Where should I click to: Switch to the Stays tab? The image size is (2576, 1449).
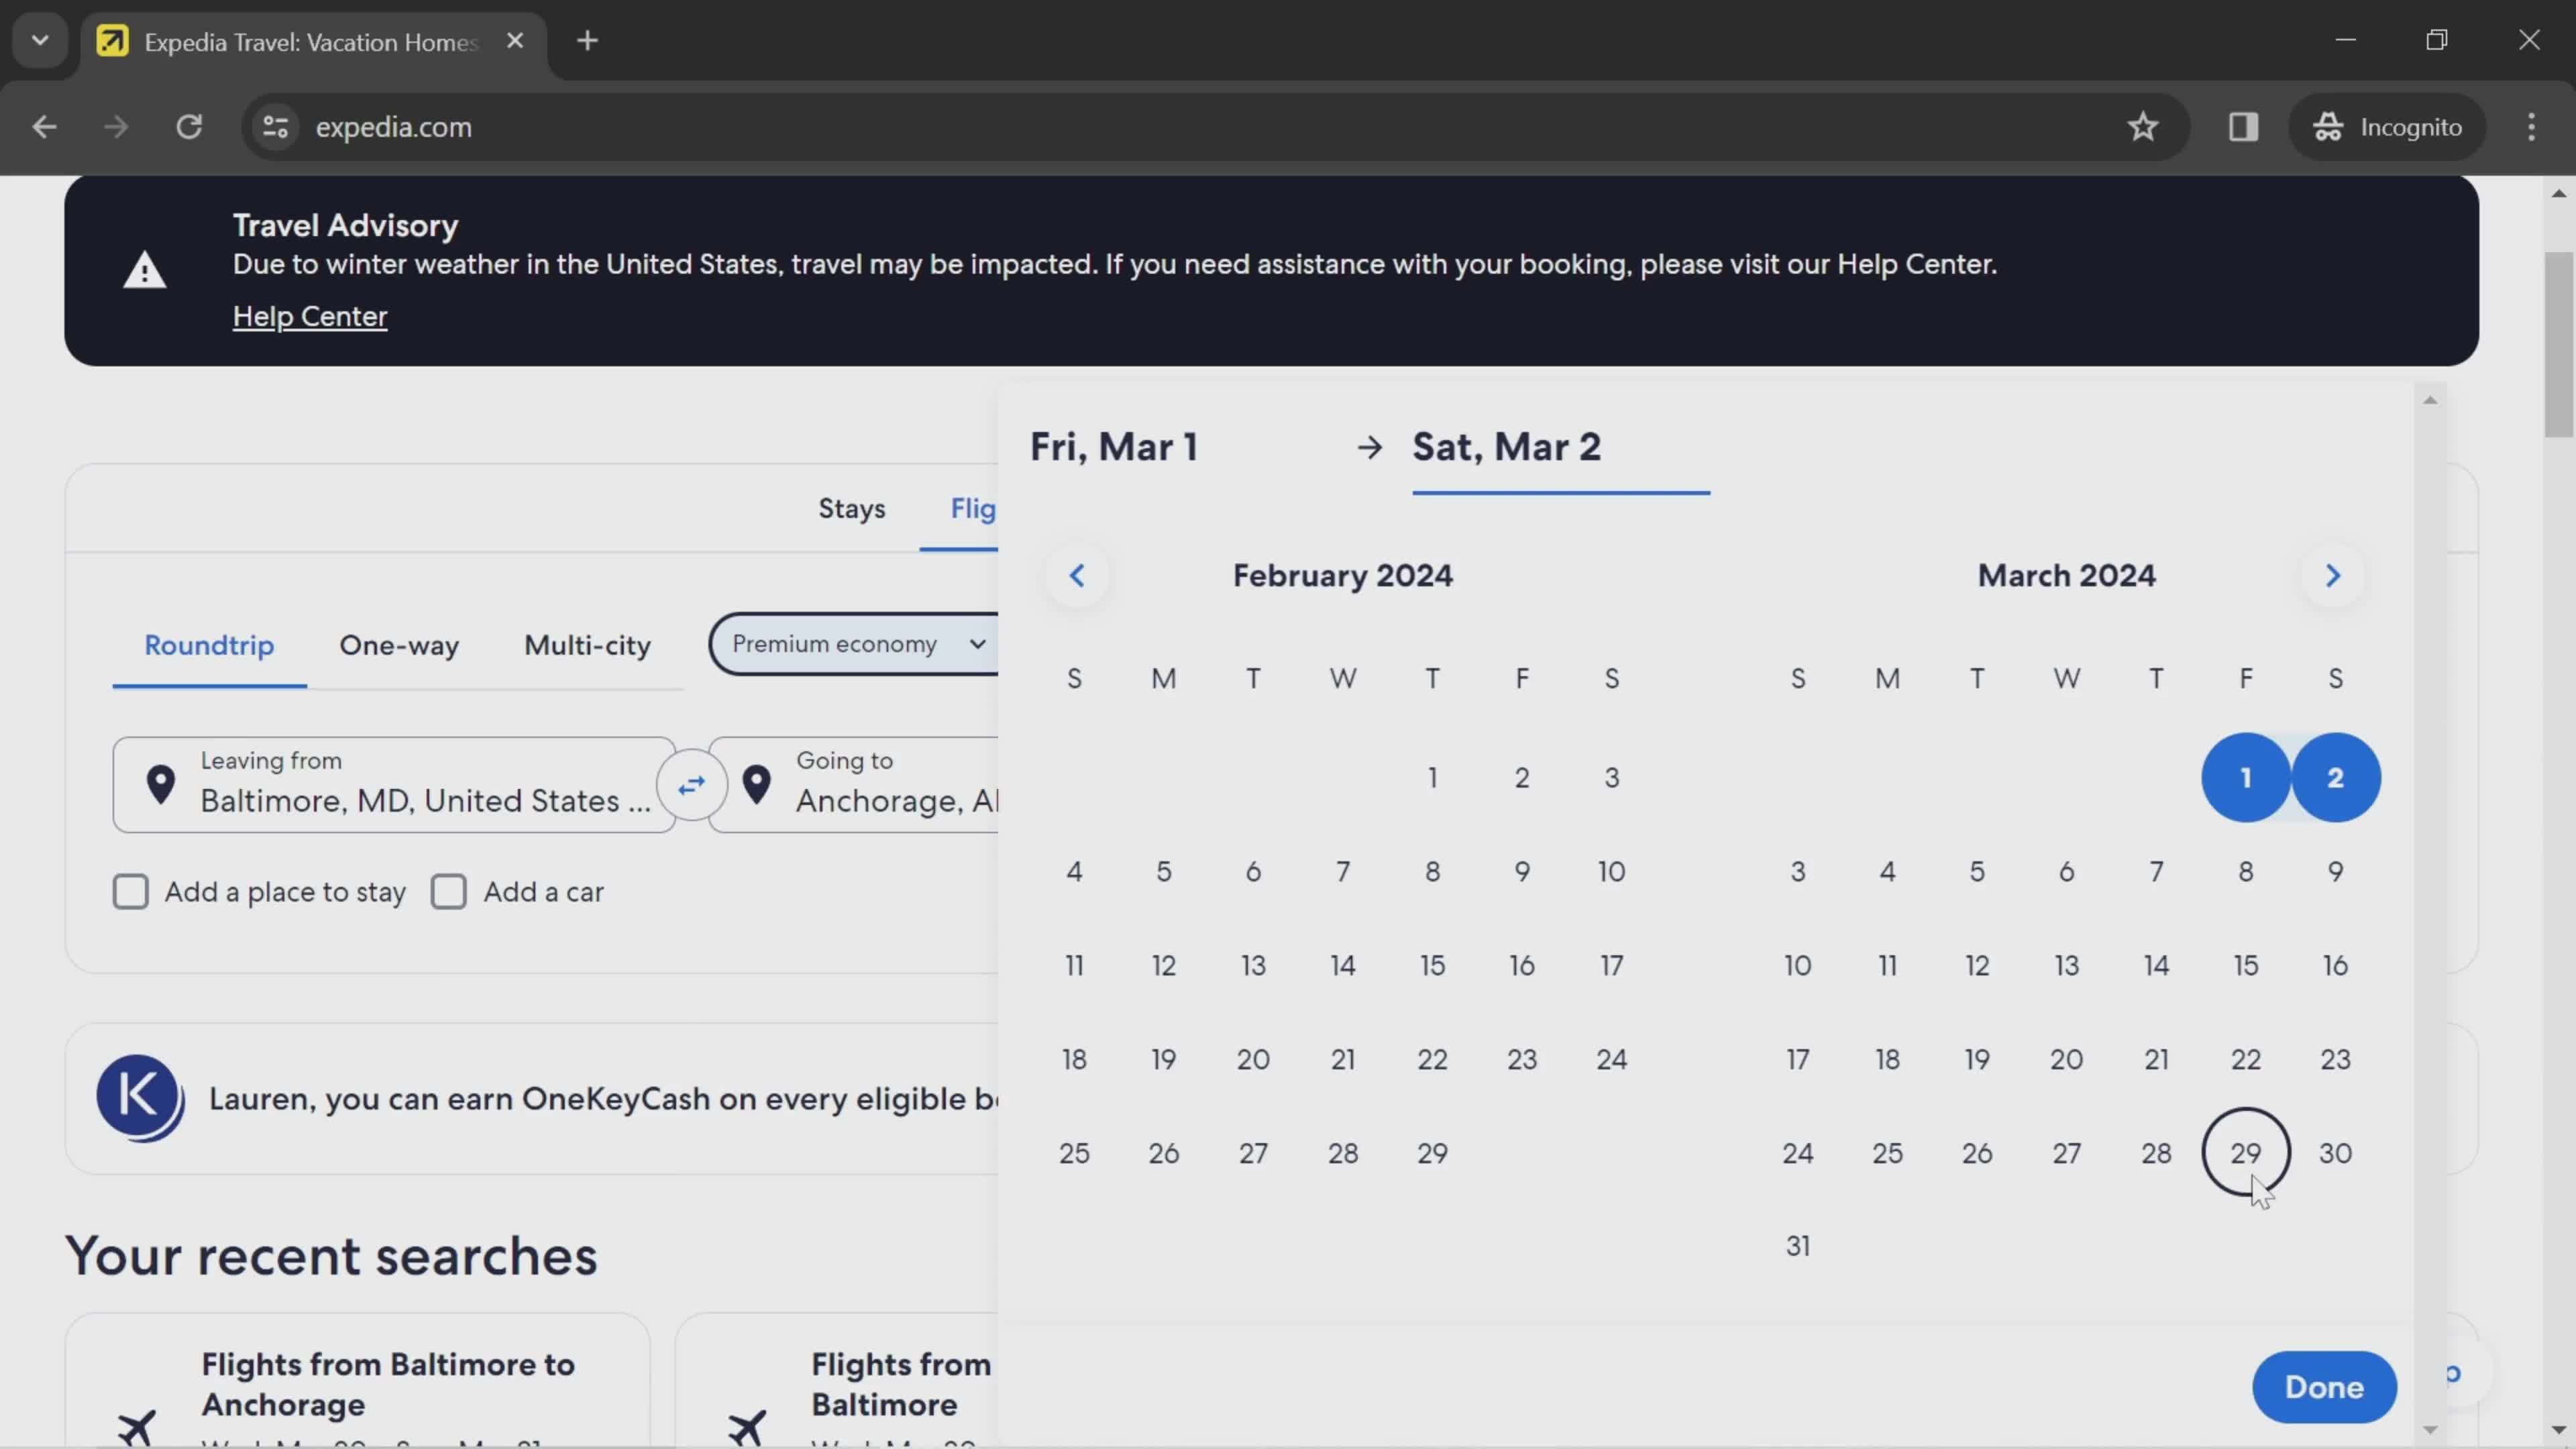851,508
